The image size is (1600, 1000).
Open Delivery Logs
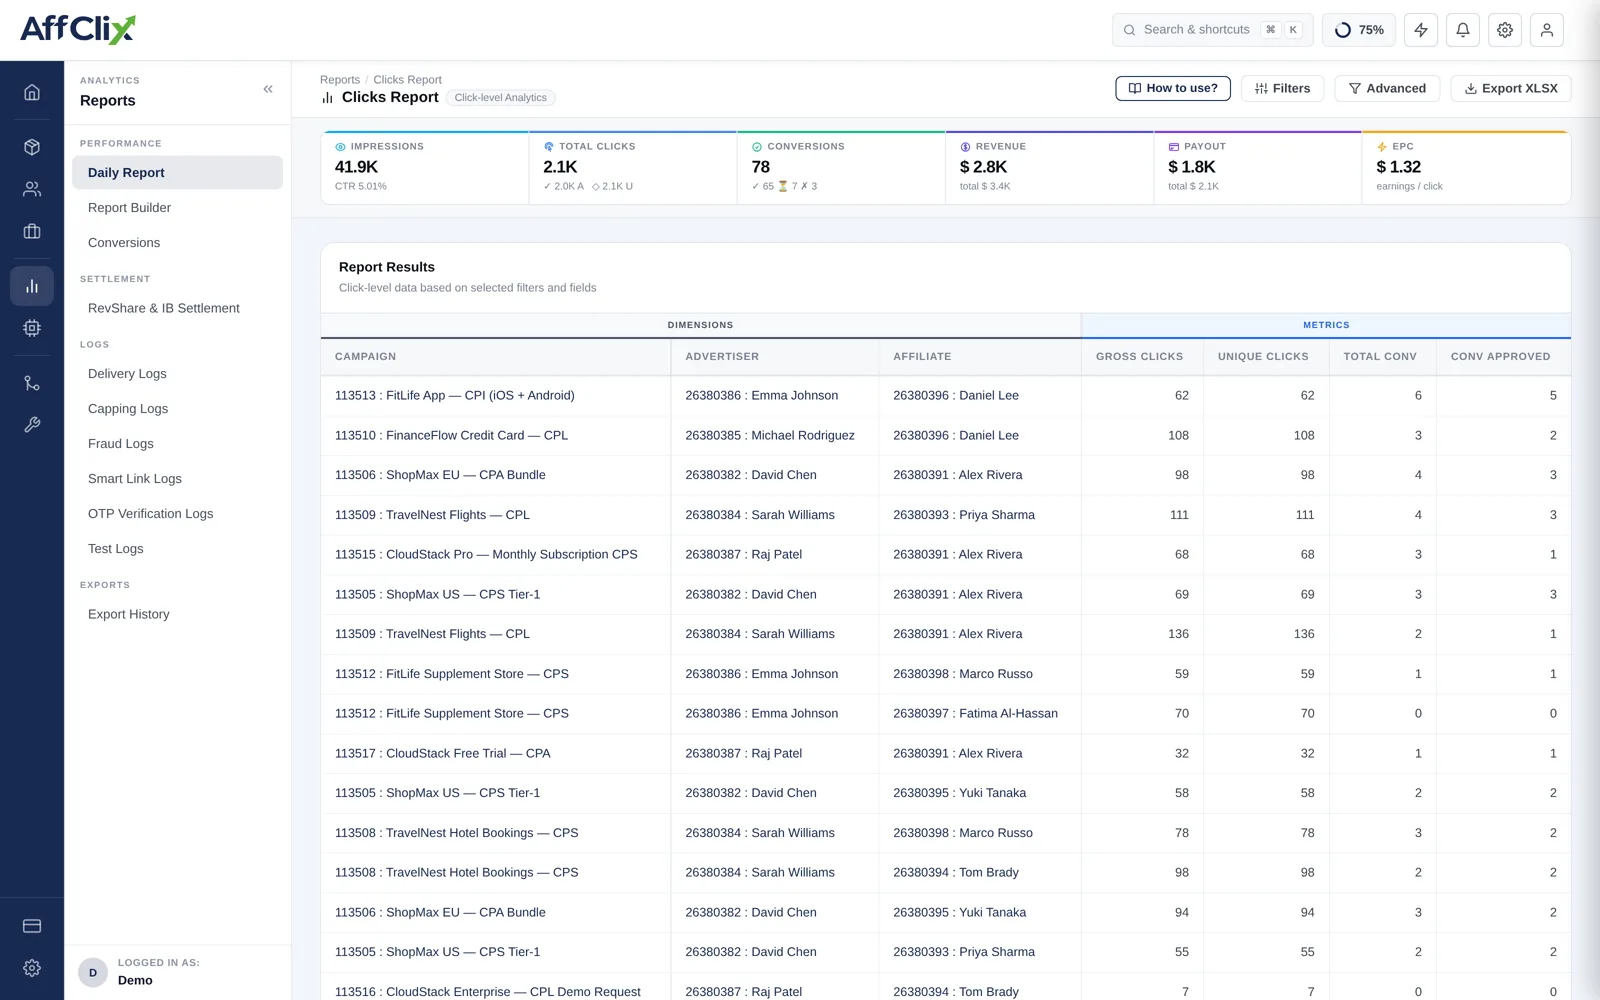tap(177, 373)
